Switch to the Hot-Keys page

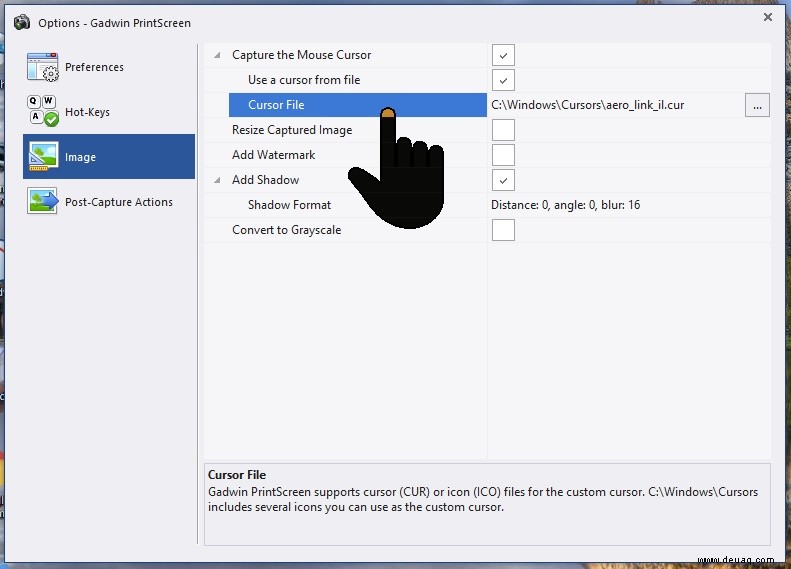[87, 112]
